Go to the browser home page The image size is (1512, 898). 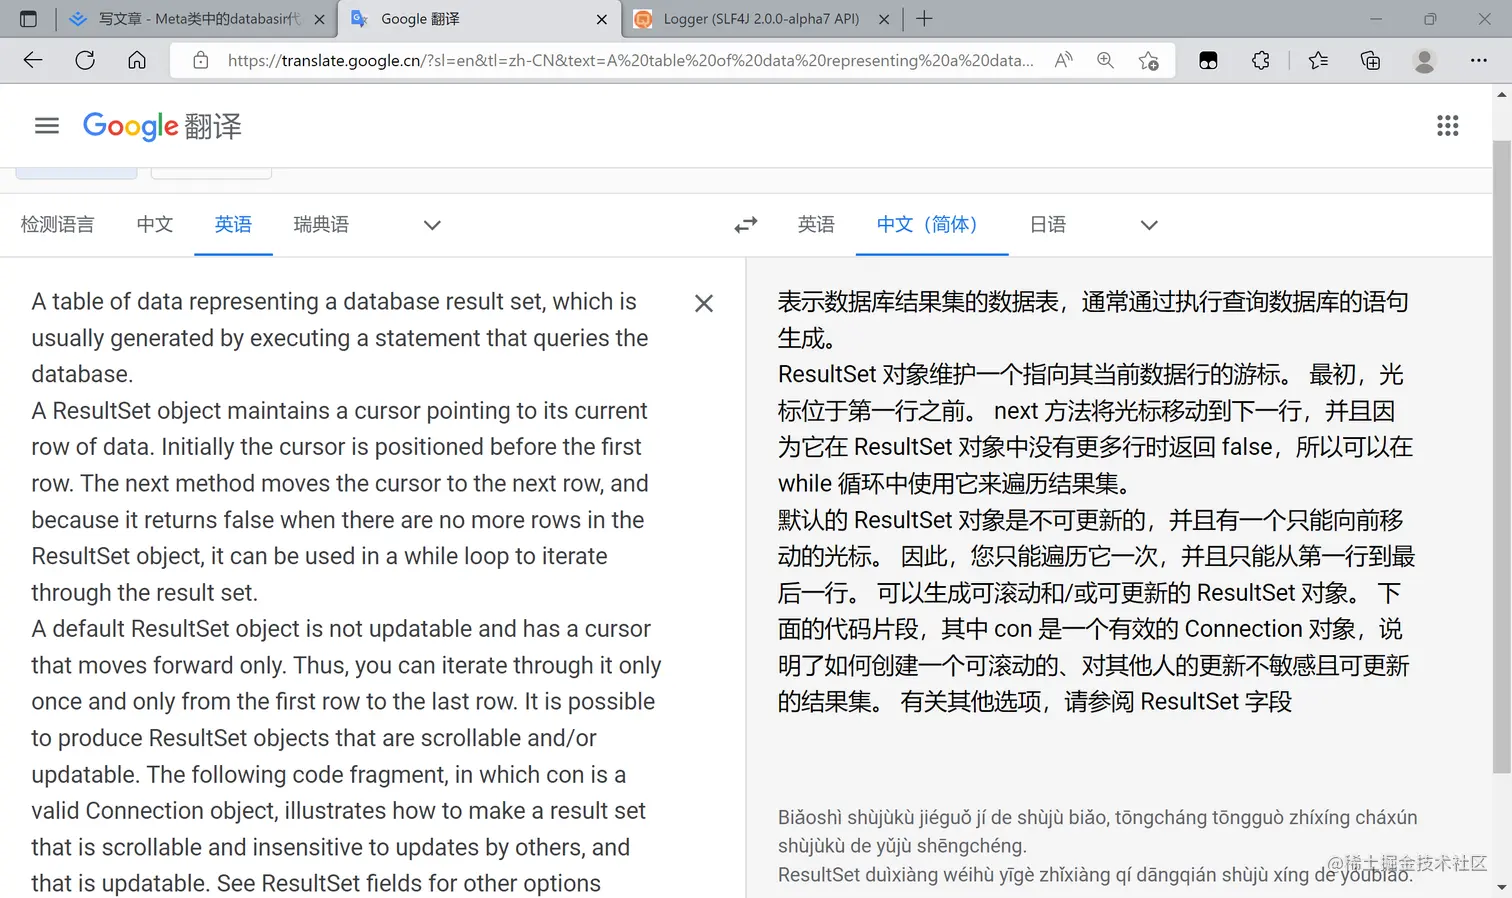[137, 60]
